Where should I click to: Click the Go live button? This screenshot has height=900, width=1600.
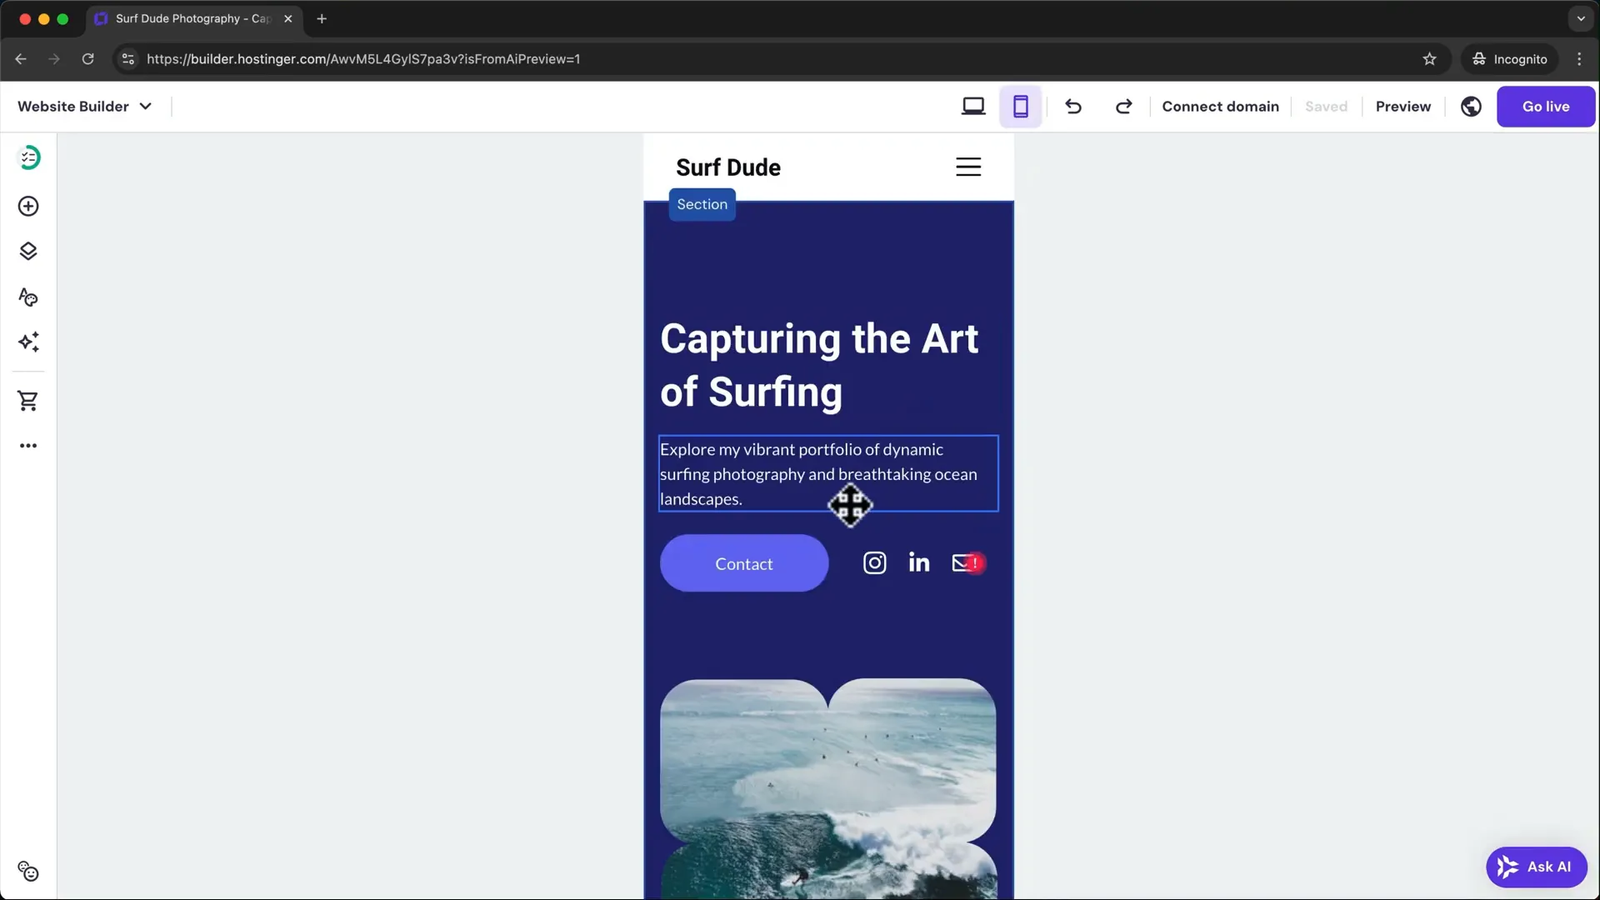click(1545, 106)
